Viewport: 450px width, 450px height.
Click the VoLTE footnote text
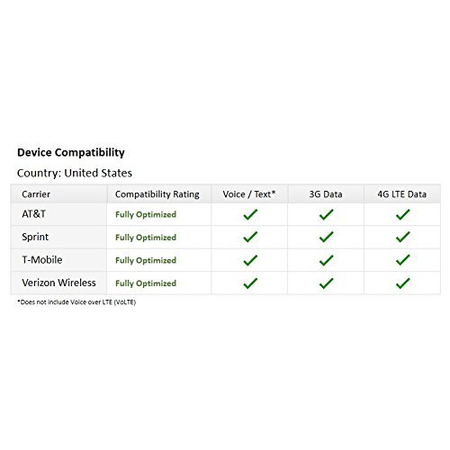coord(77,302)
